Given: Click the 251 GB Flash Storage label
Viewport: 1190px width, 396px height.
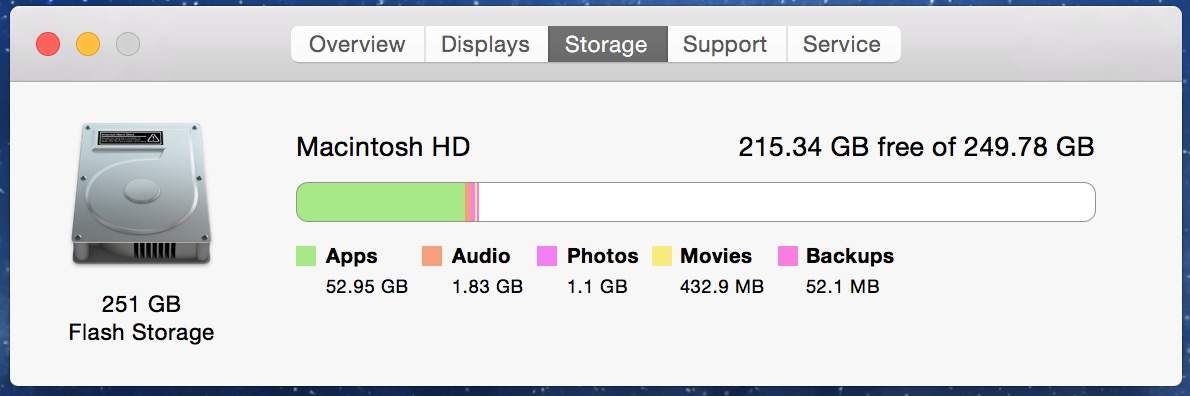Looking at the screenshot, I should coord(141,318).
